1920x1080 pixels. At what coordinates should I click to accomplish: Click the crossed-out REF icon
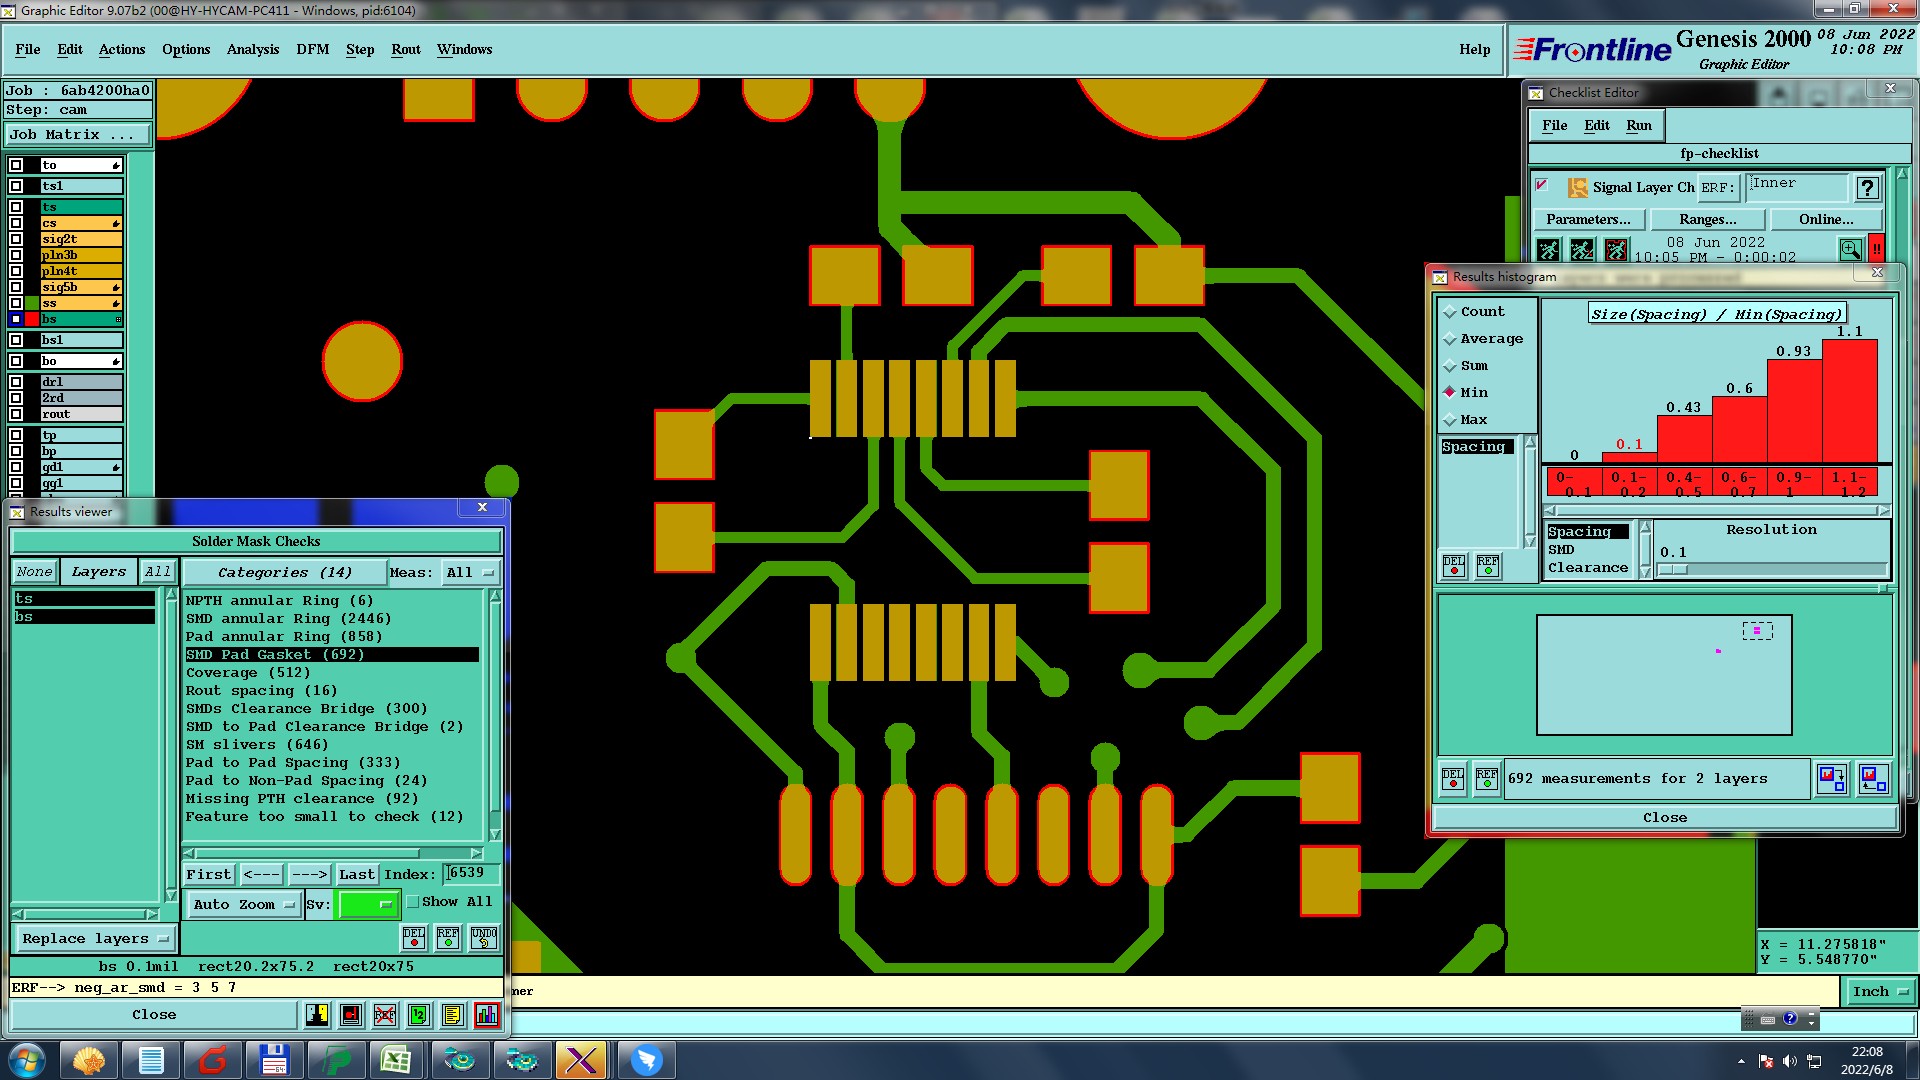(x=385, y=1015)
